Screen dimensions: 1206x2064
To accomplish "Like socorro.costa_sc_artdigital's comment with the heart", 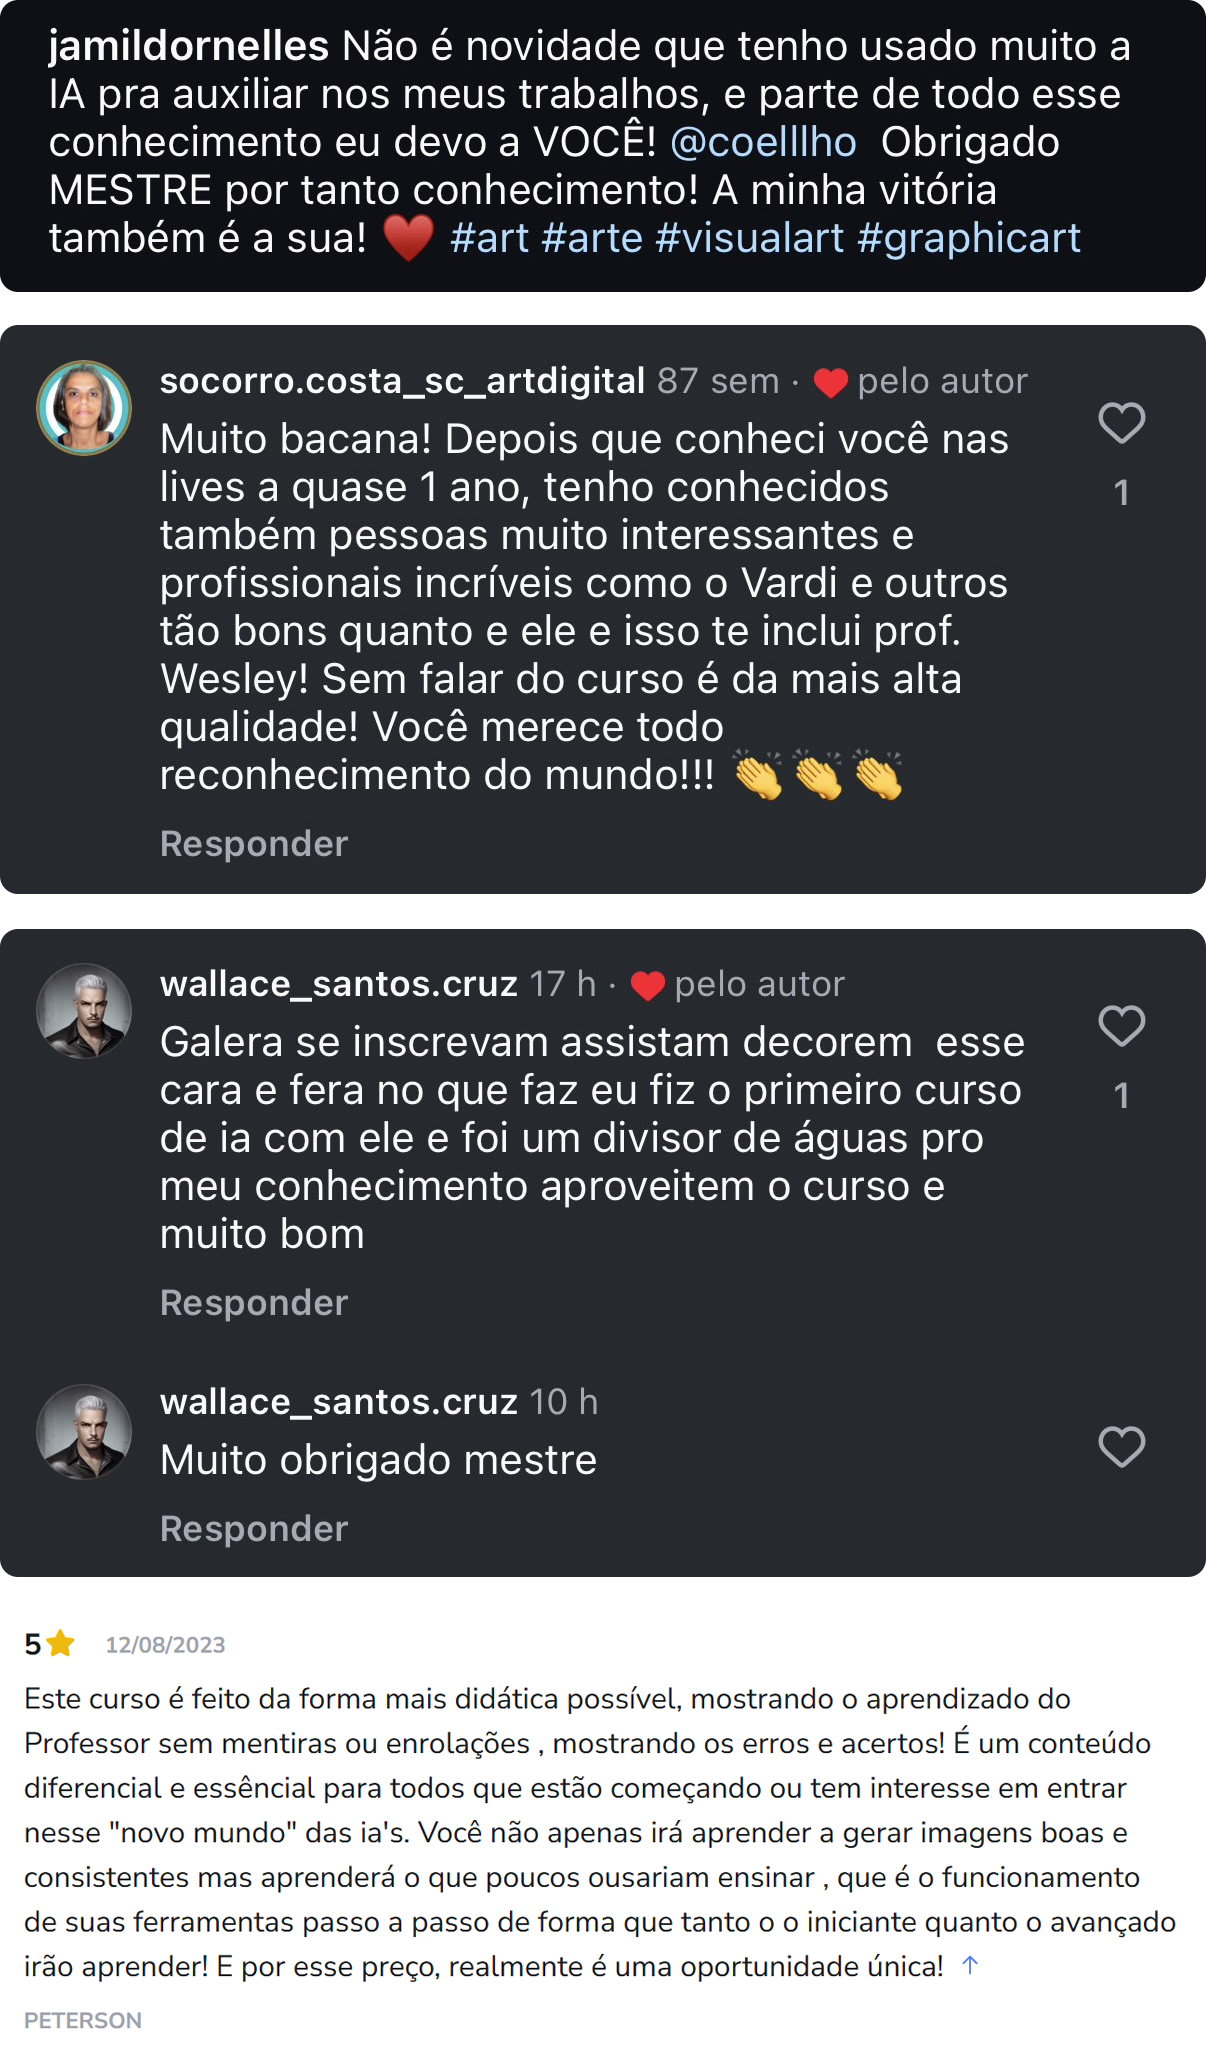I will (1121, 423).
